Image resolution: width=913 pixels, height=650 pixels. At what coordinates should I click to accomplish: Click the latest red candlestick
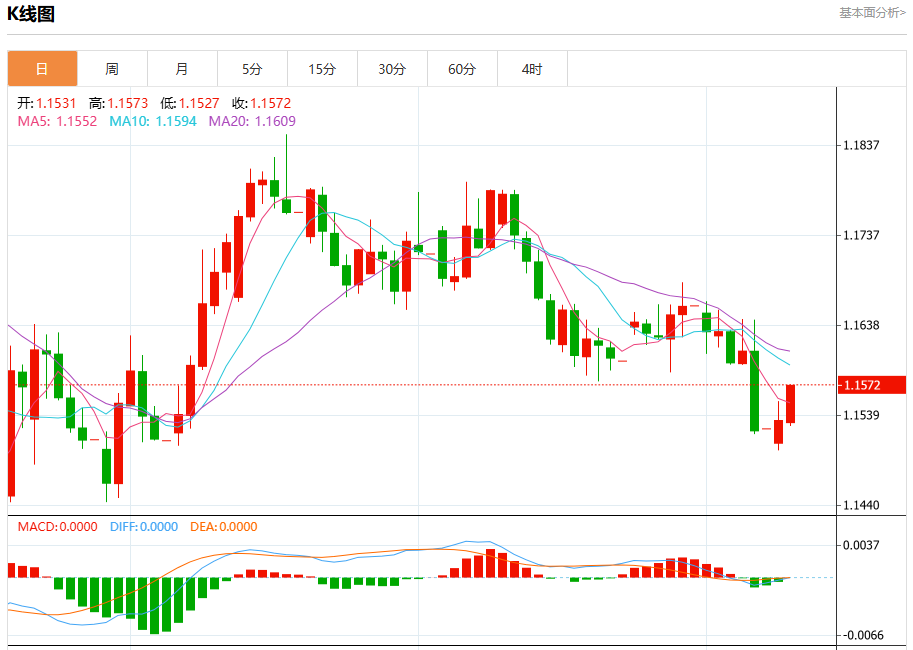790,404
